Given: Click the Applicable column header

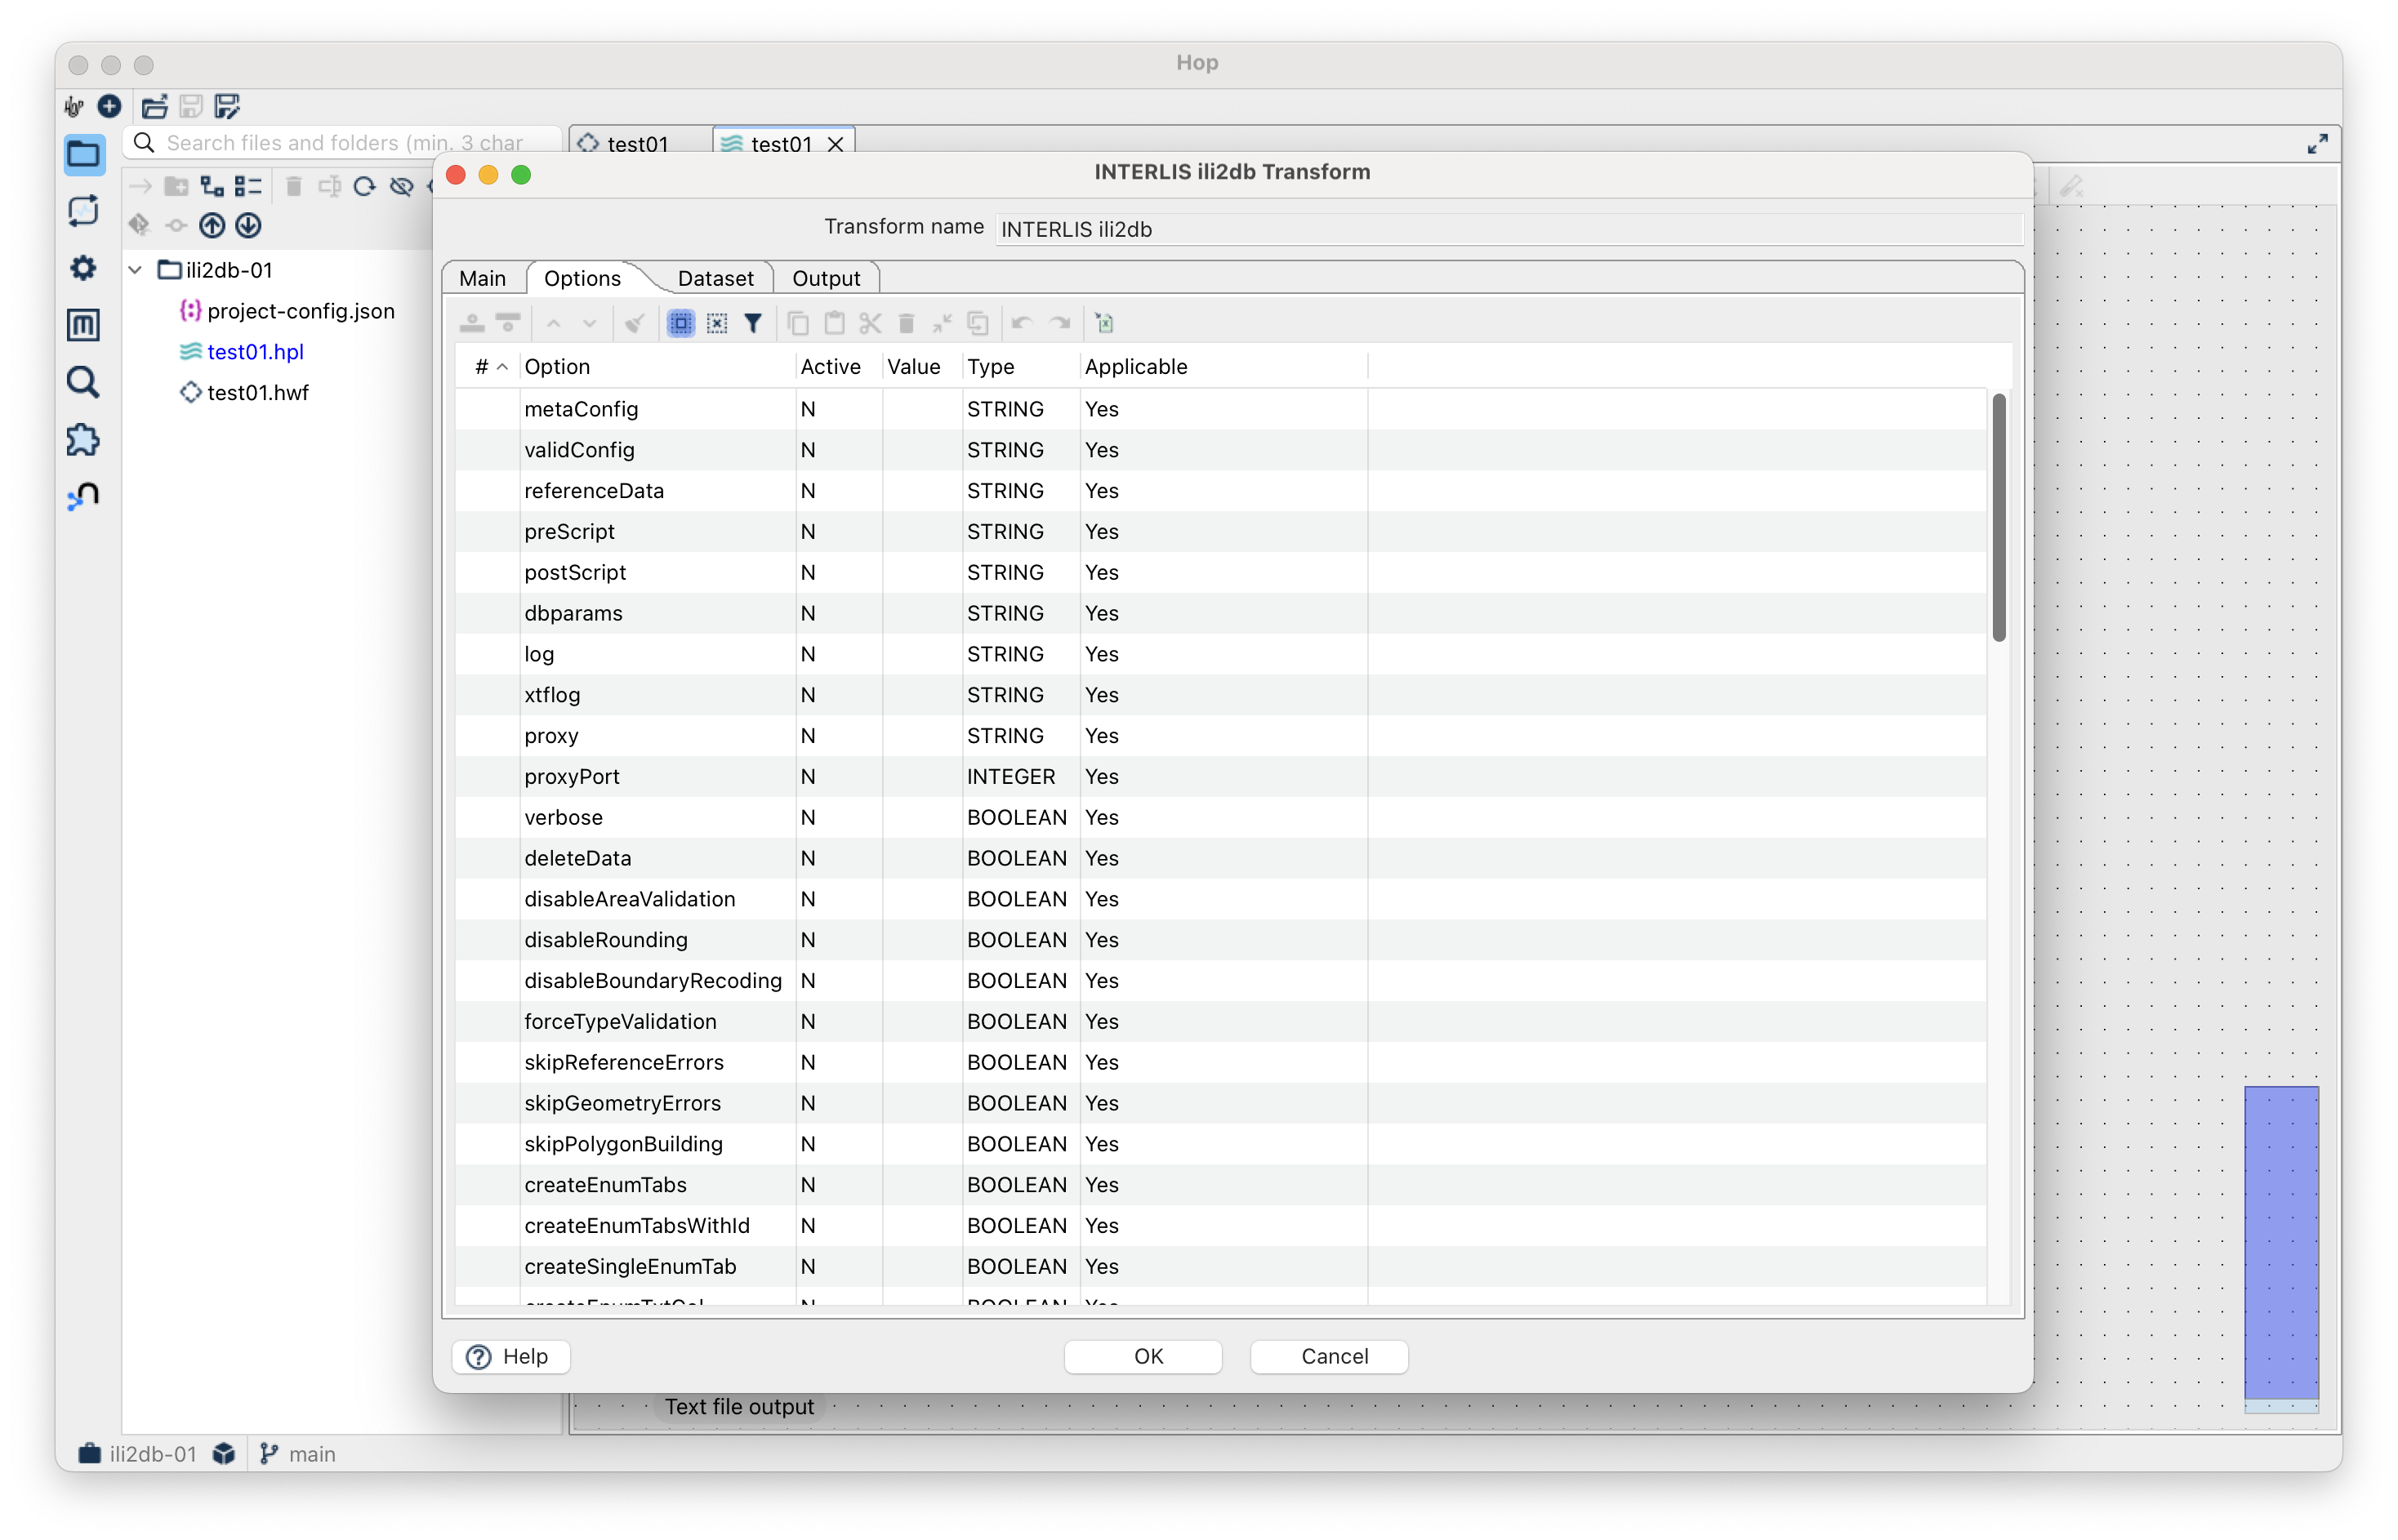Looking at the screenshot, I should [x=1223, y=367].
